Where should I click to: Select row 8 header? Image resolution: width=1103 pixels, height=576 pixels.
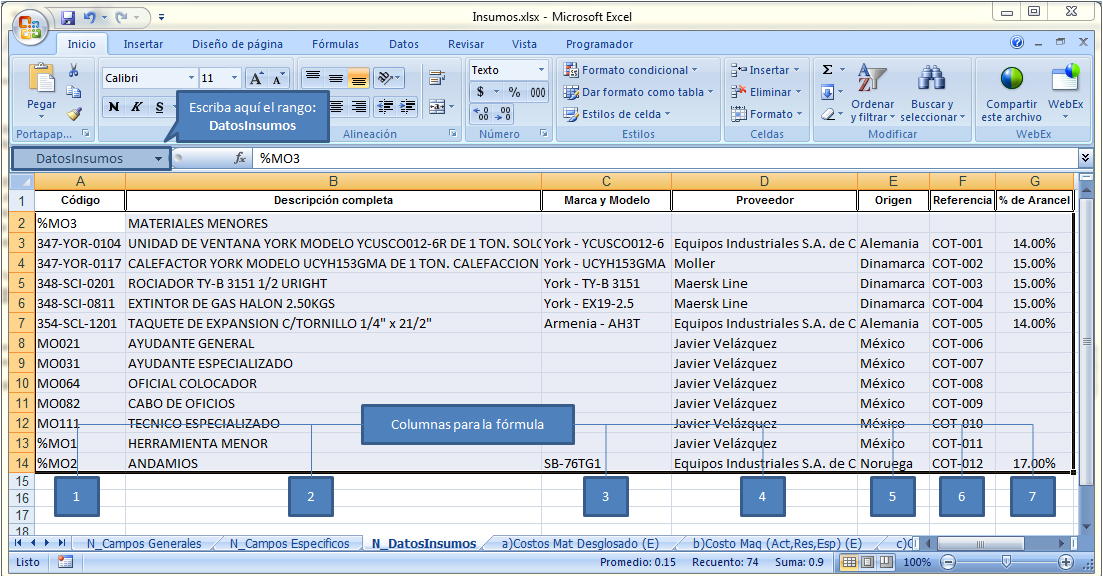pos(22,343)
